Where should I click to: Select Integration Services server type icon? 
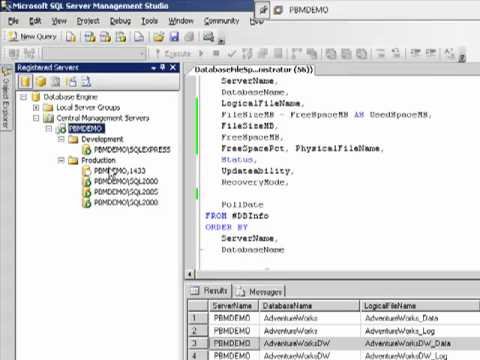click(x=86, y=82)
